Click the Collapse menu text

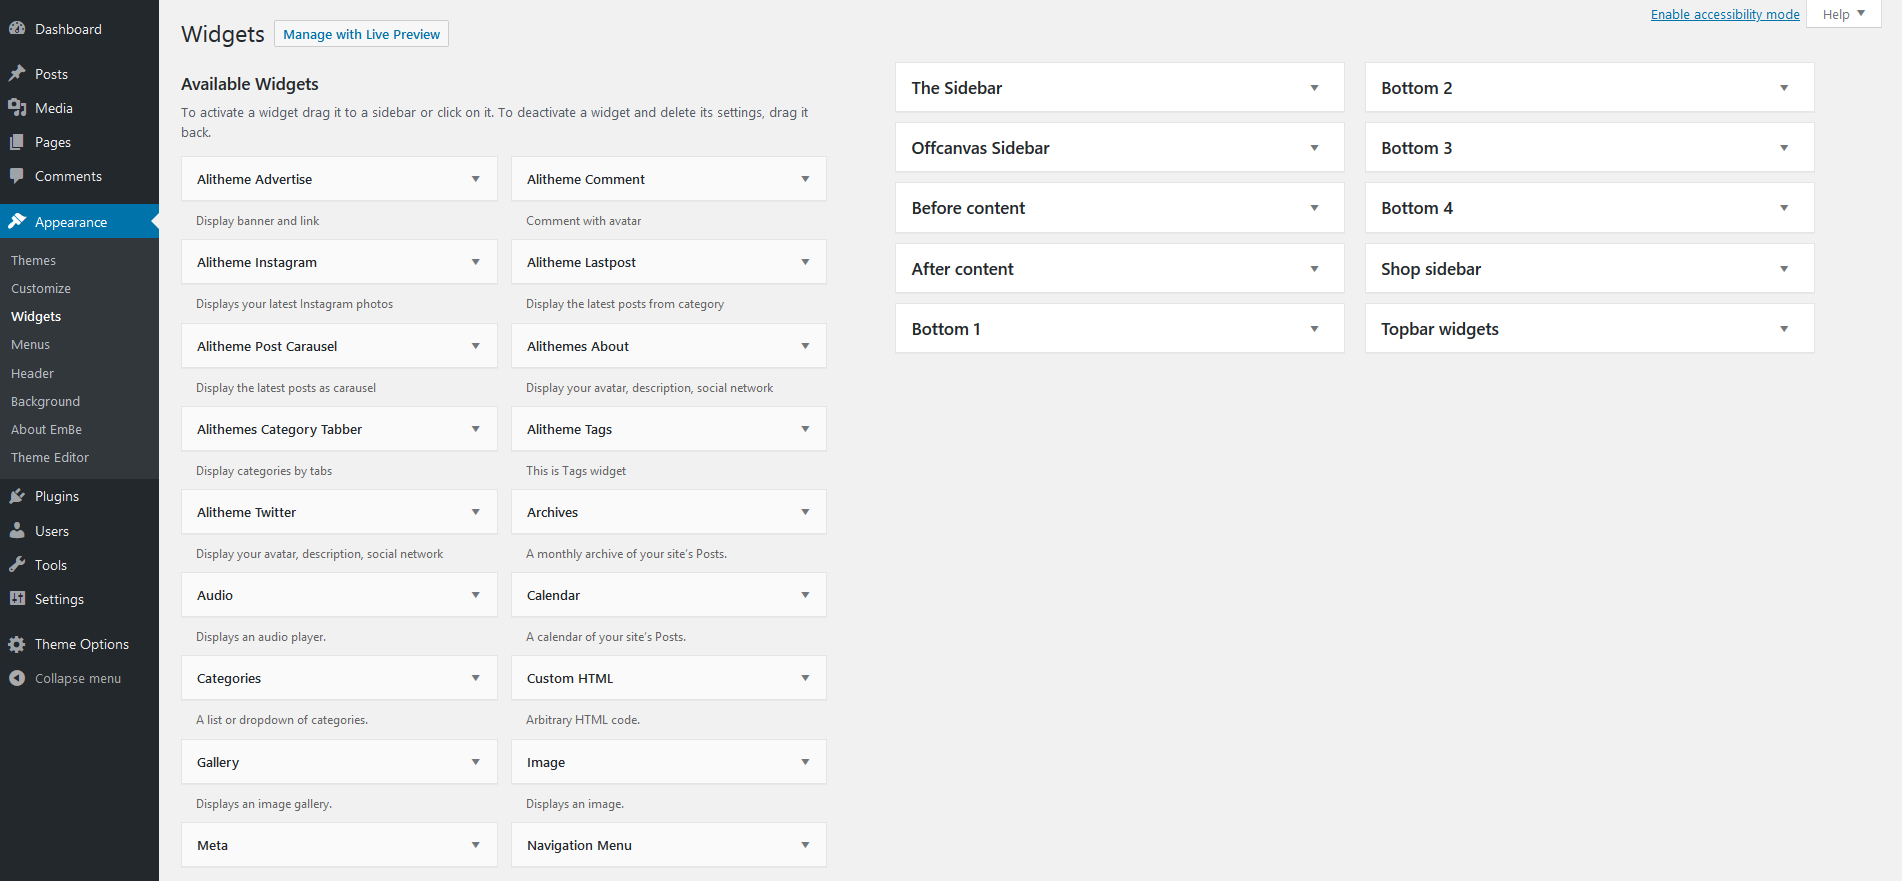point(78,678)
